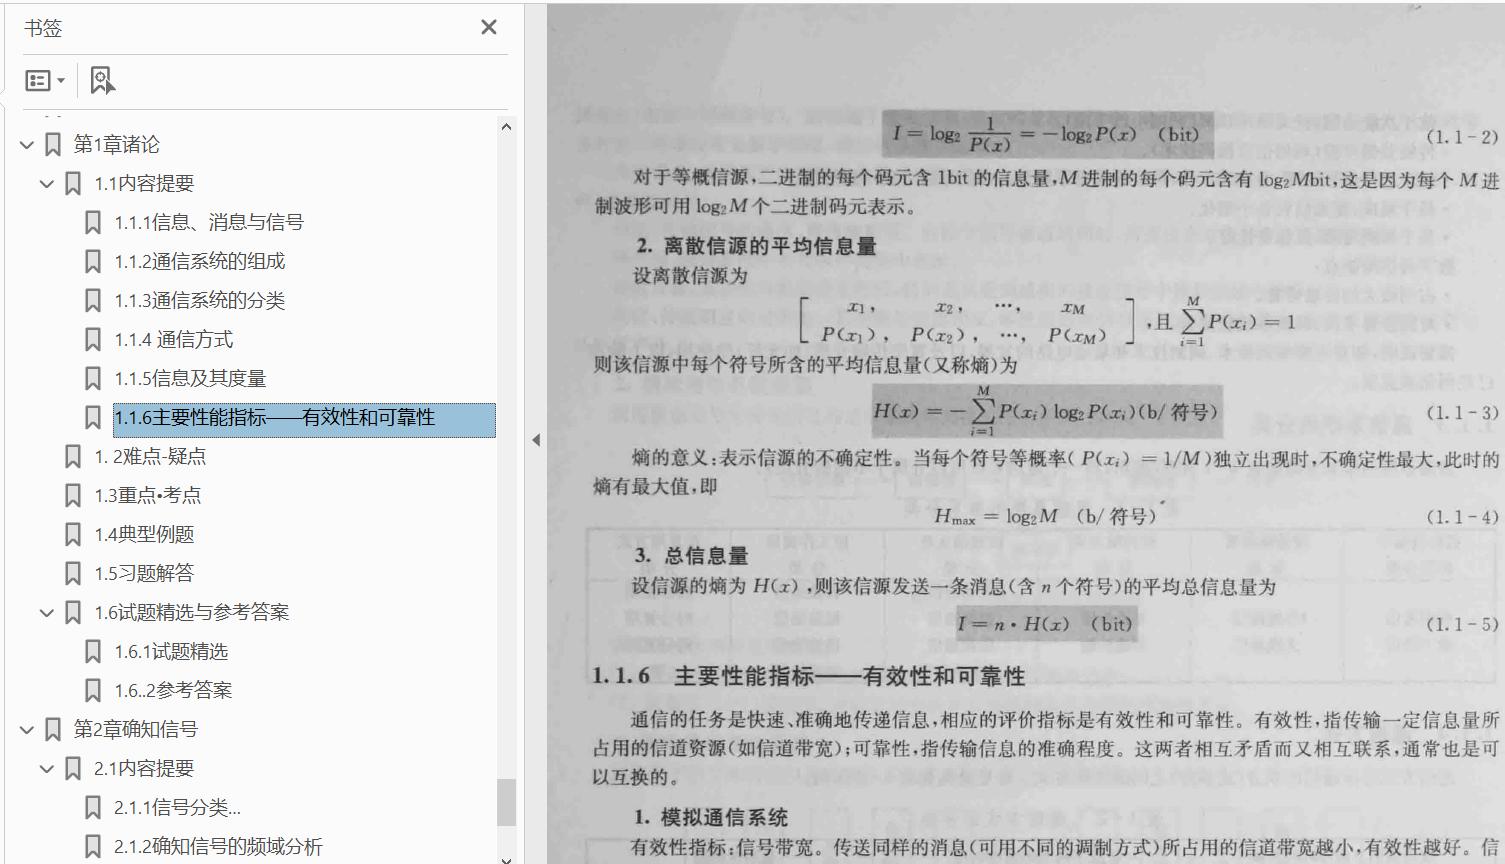
Task: Click the bookmark icon beside 1.5习题解答
Action: [x=73, y=572]
